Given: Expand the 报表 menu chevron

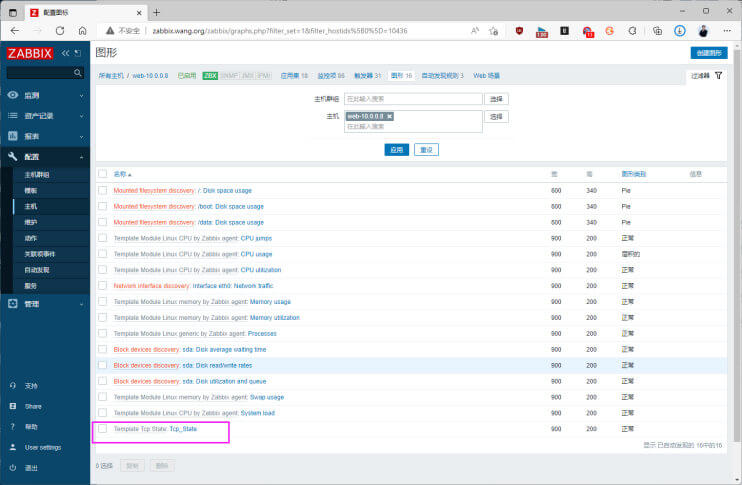Looking at the screenshot, I should (81, 137).
